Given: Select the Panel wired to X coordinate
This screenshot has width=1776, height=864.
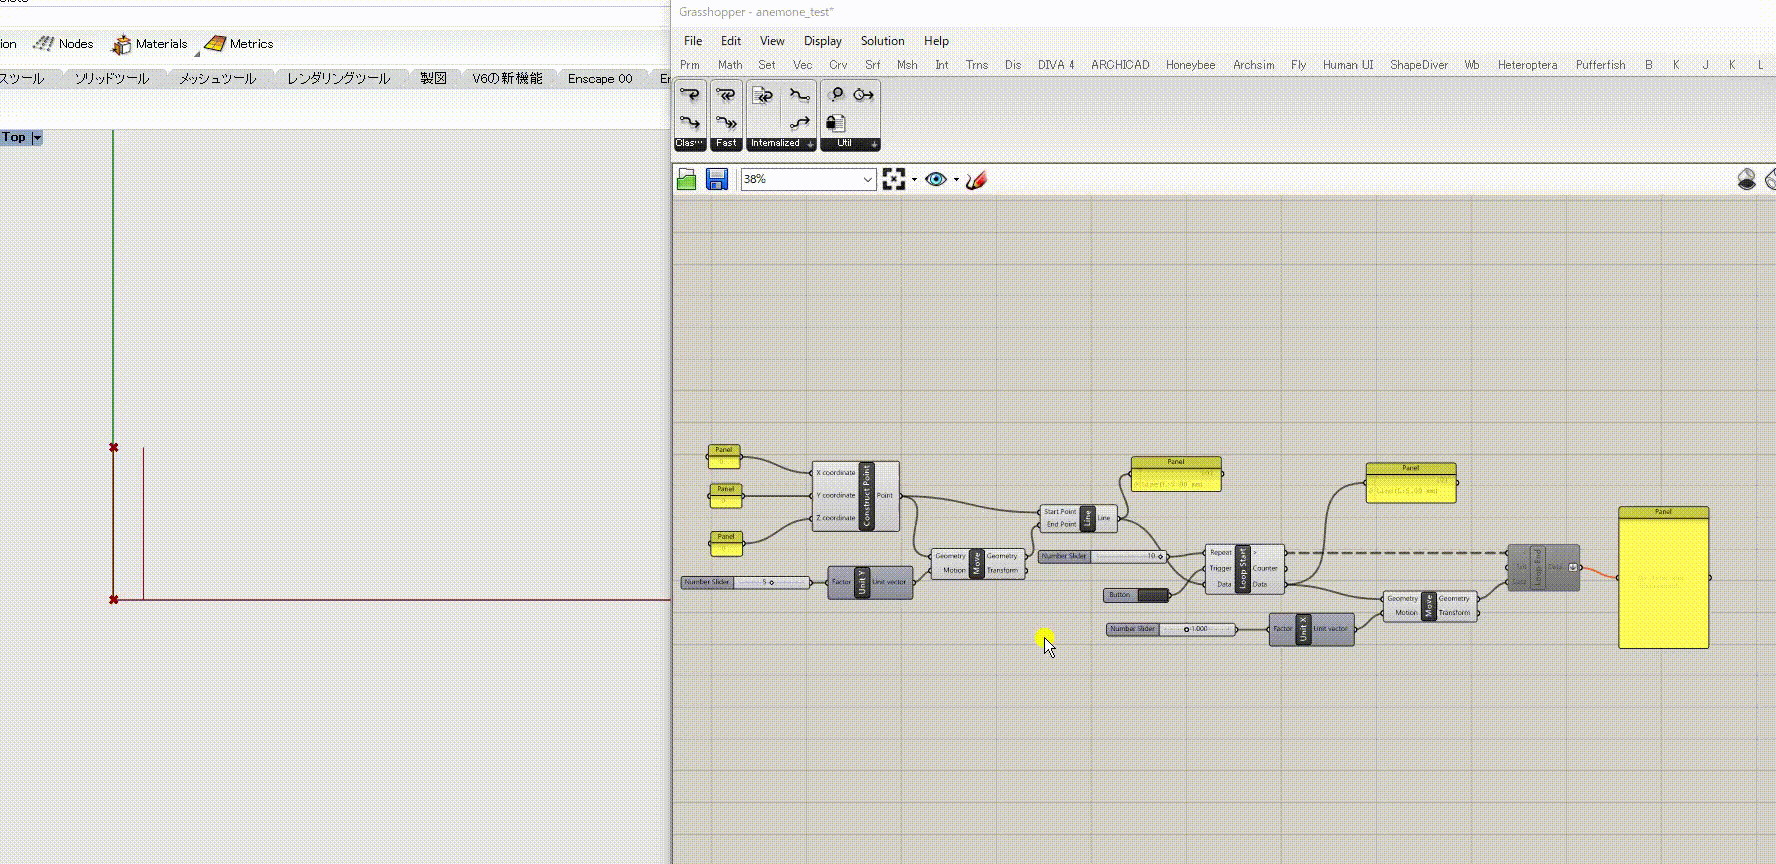Looking at the screenshot, I should click(x=724, y=457).
